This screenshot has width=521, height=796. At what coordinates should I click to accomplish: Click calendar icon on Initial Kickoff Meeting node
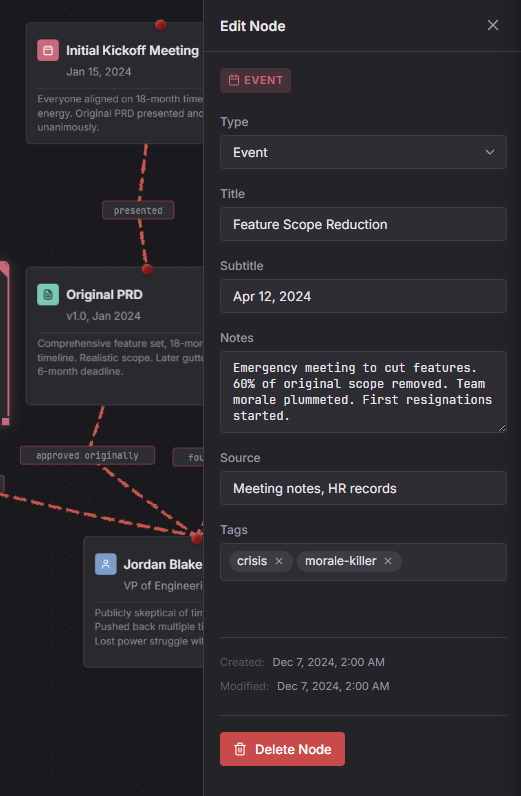pyautogui.click(x=48, y=51)
